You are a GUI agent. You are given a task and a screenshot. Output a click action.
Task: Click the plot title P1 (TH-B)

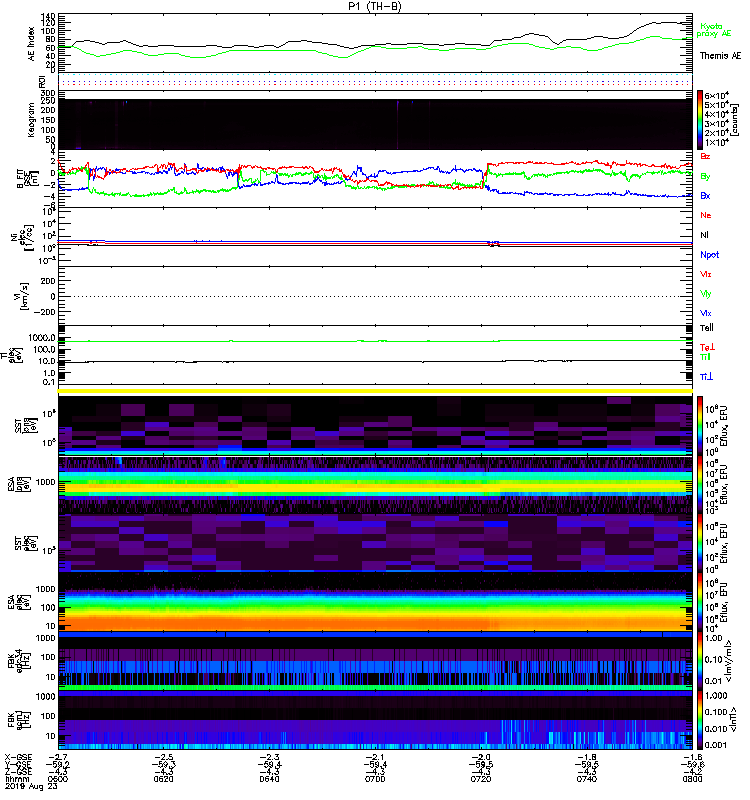[x=375, y=6]
